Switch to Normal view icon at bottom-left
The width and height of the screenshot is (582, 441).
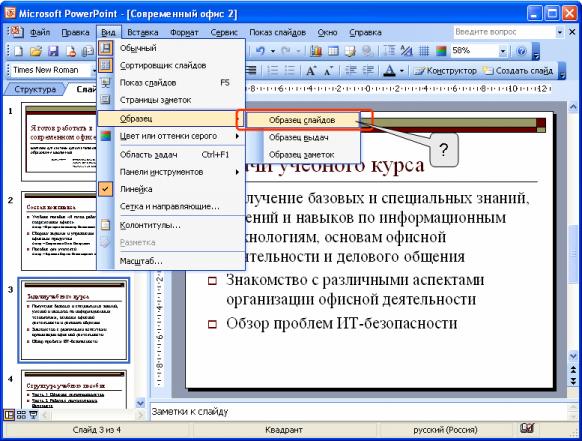pyautogui.click(x=9, y=415)
